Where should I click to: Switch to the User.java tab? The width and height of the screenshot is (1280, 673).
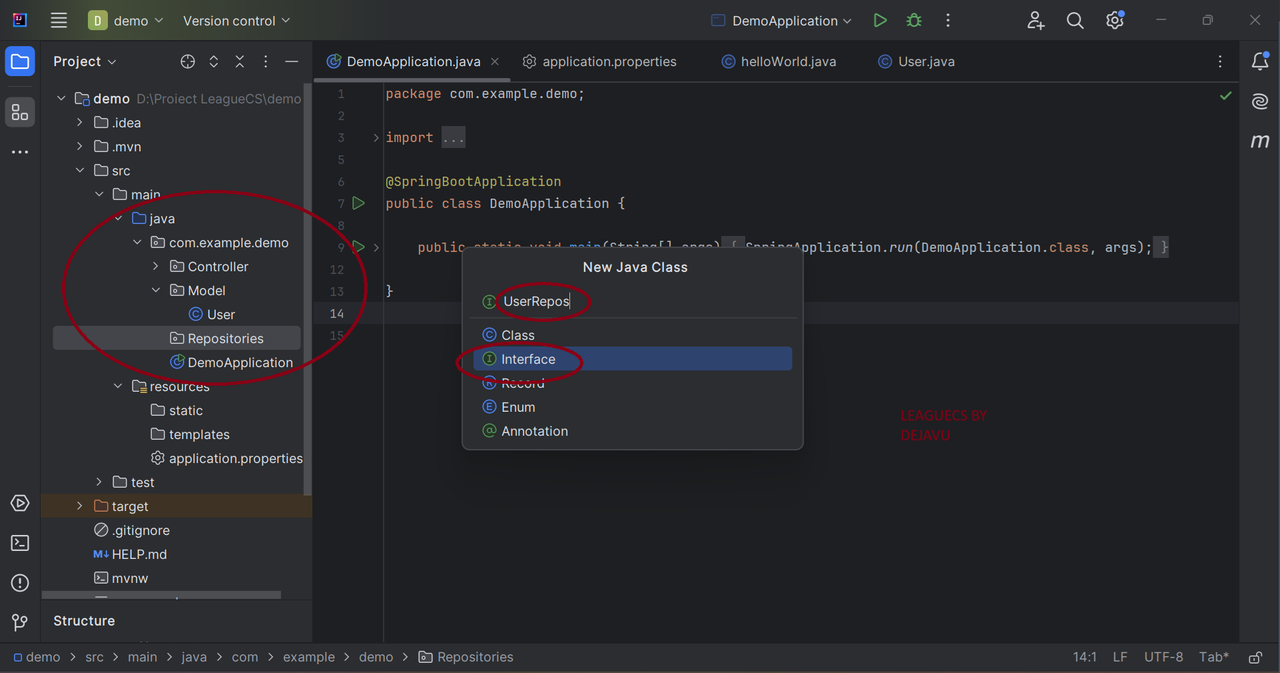(916, 61)
